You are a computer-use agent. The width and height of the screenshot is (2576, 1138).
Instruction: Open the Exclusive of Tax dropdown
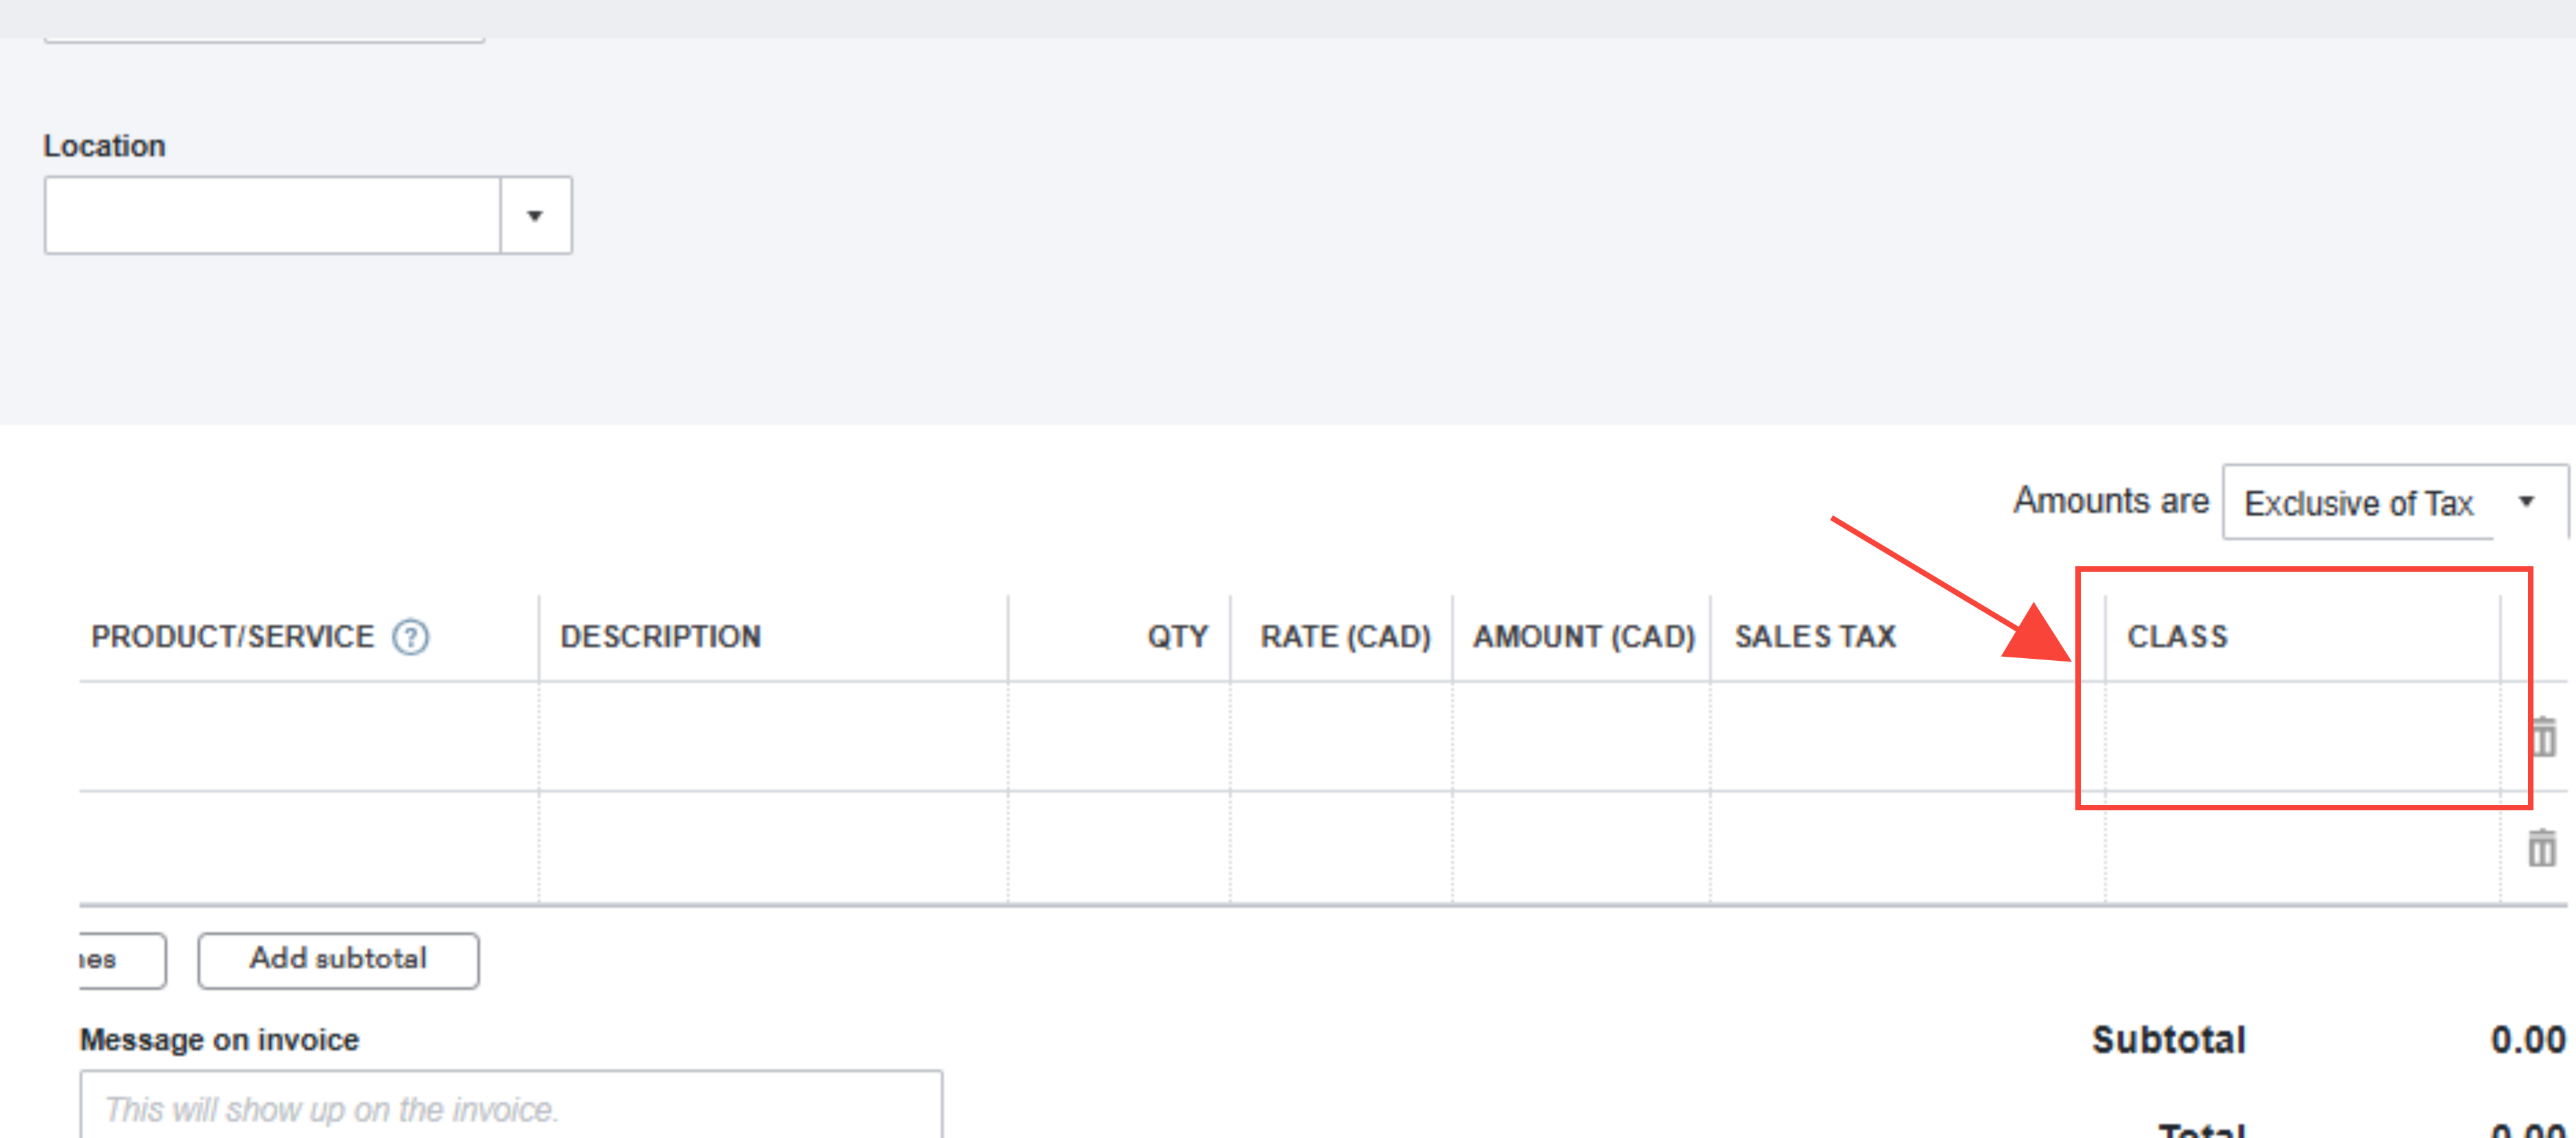[x=2393, y=502]
